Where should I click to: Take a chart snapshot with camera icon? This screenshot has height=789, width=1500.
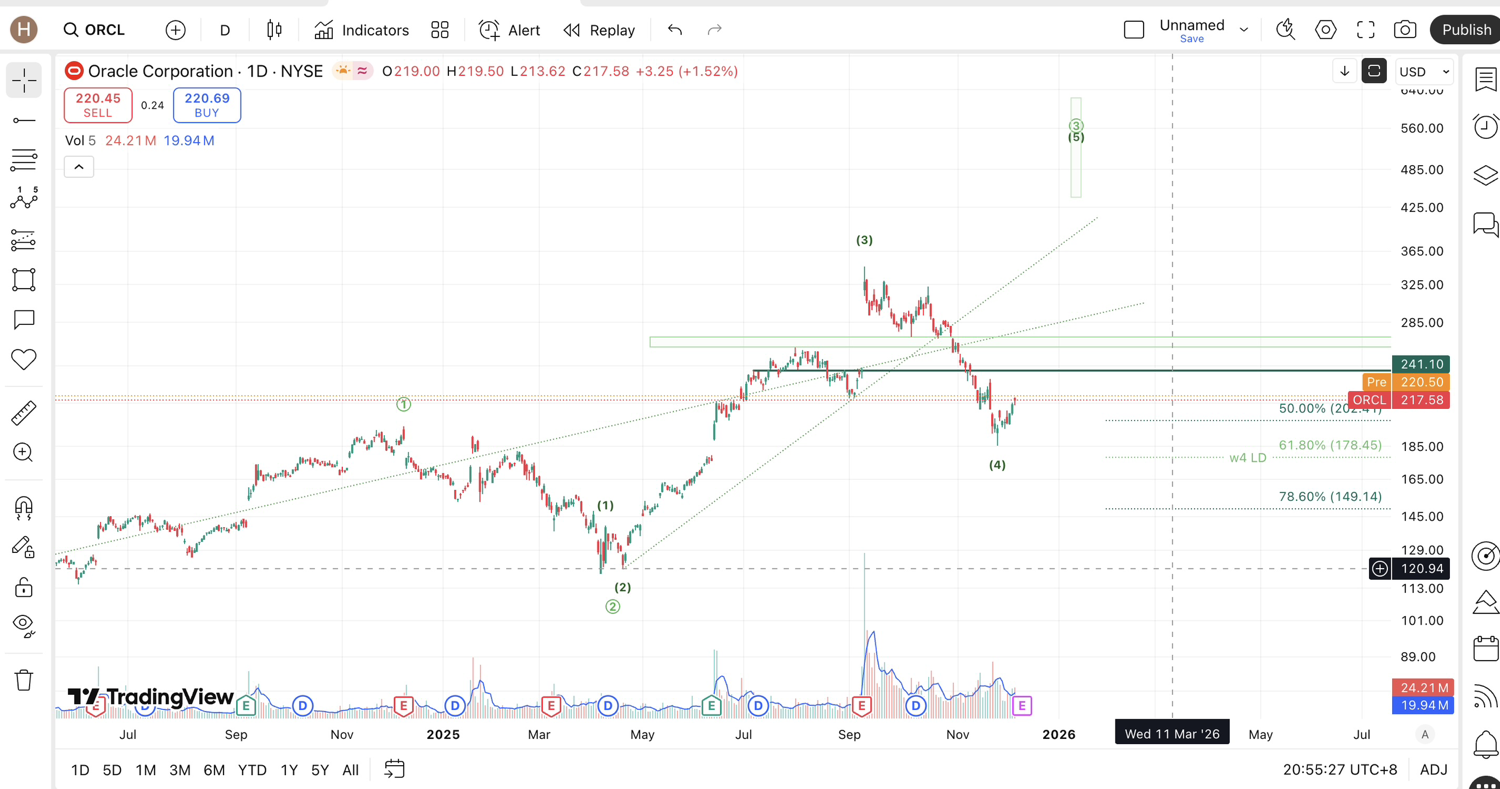(x=1405, y=30)
